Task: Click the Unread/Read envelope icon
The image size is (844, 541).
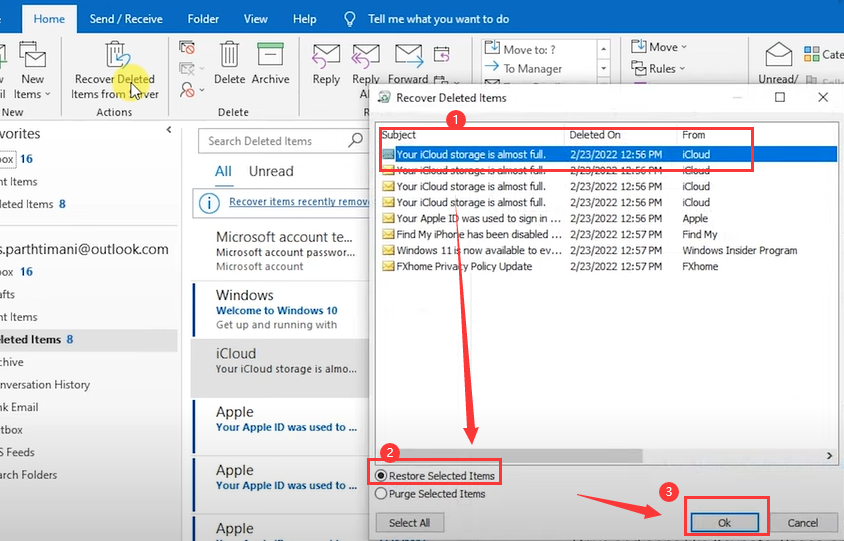Action: coord(779,55)
